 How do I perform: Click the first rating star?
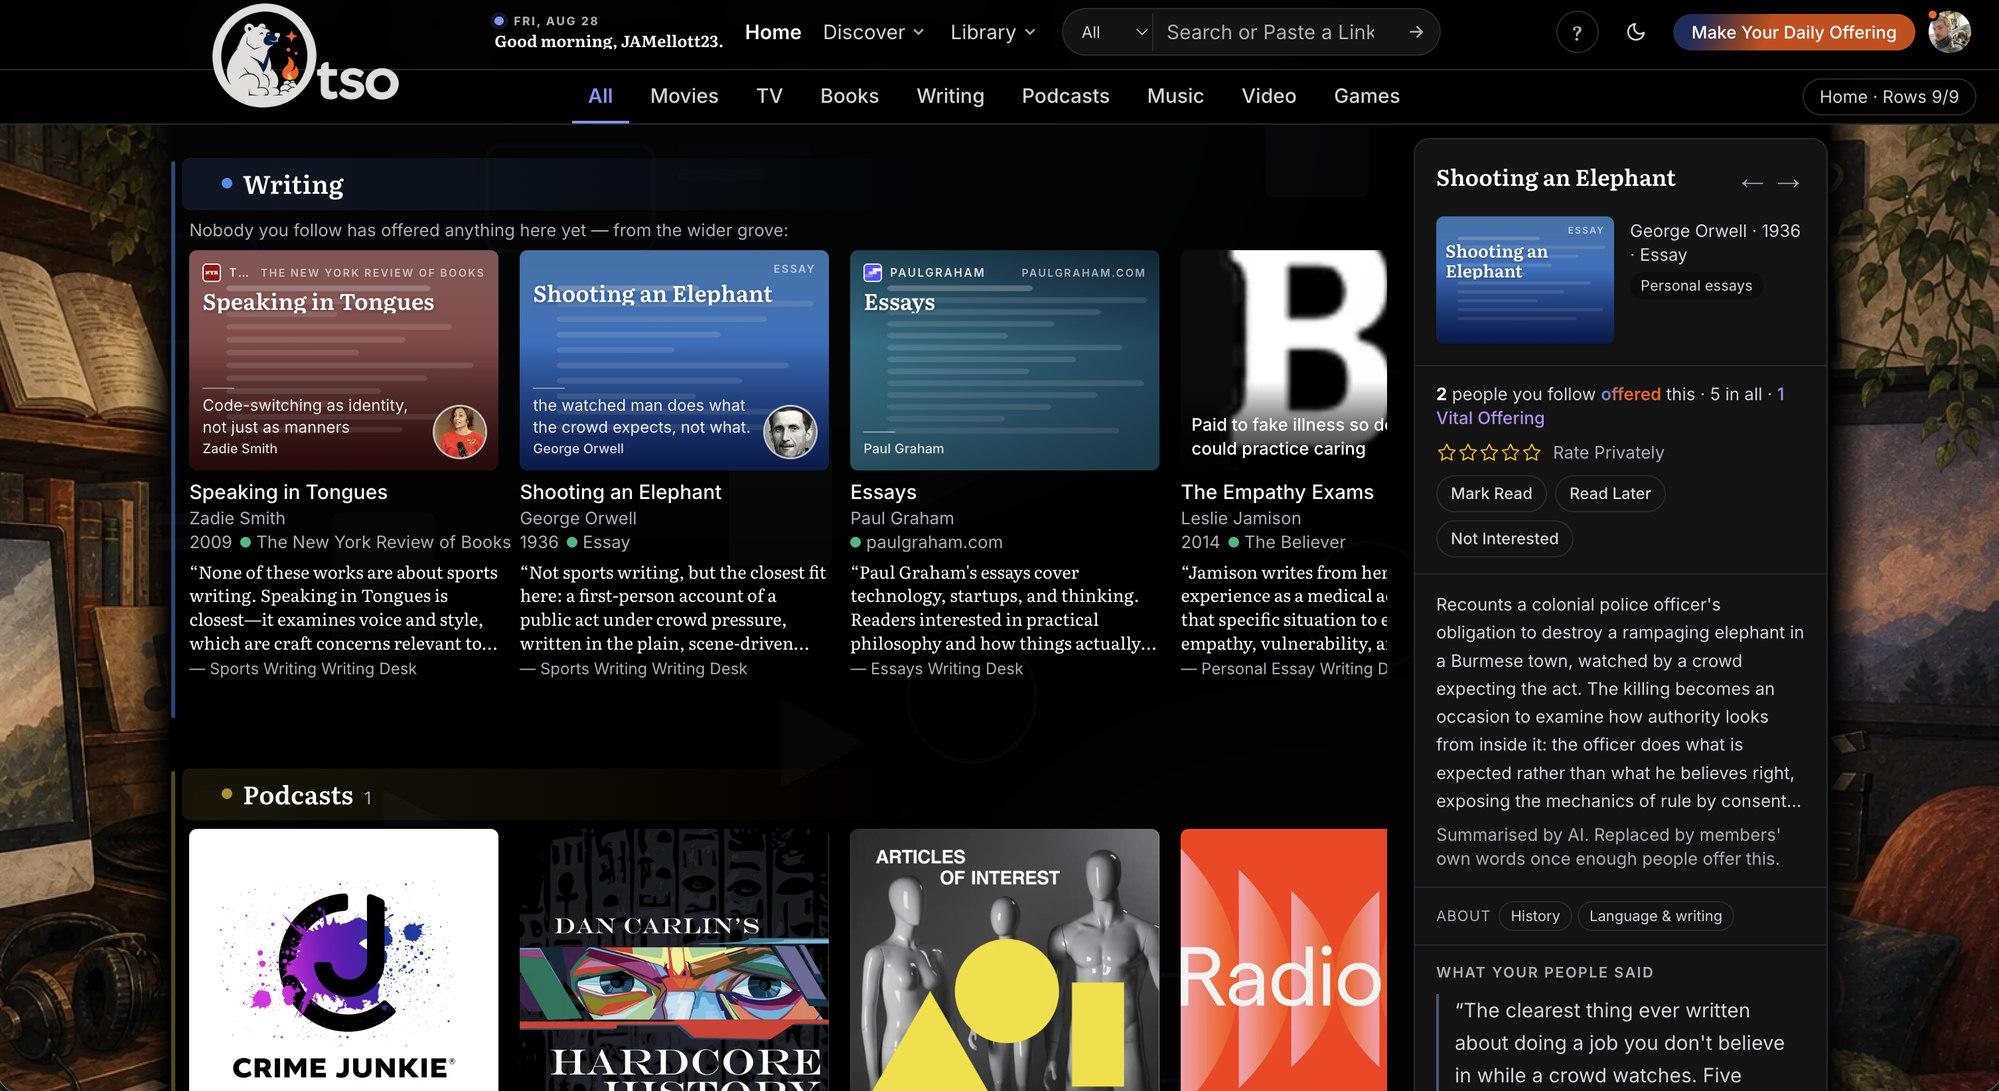click(1446, 453)
